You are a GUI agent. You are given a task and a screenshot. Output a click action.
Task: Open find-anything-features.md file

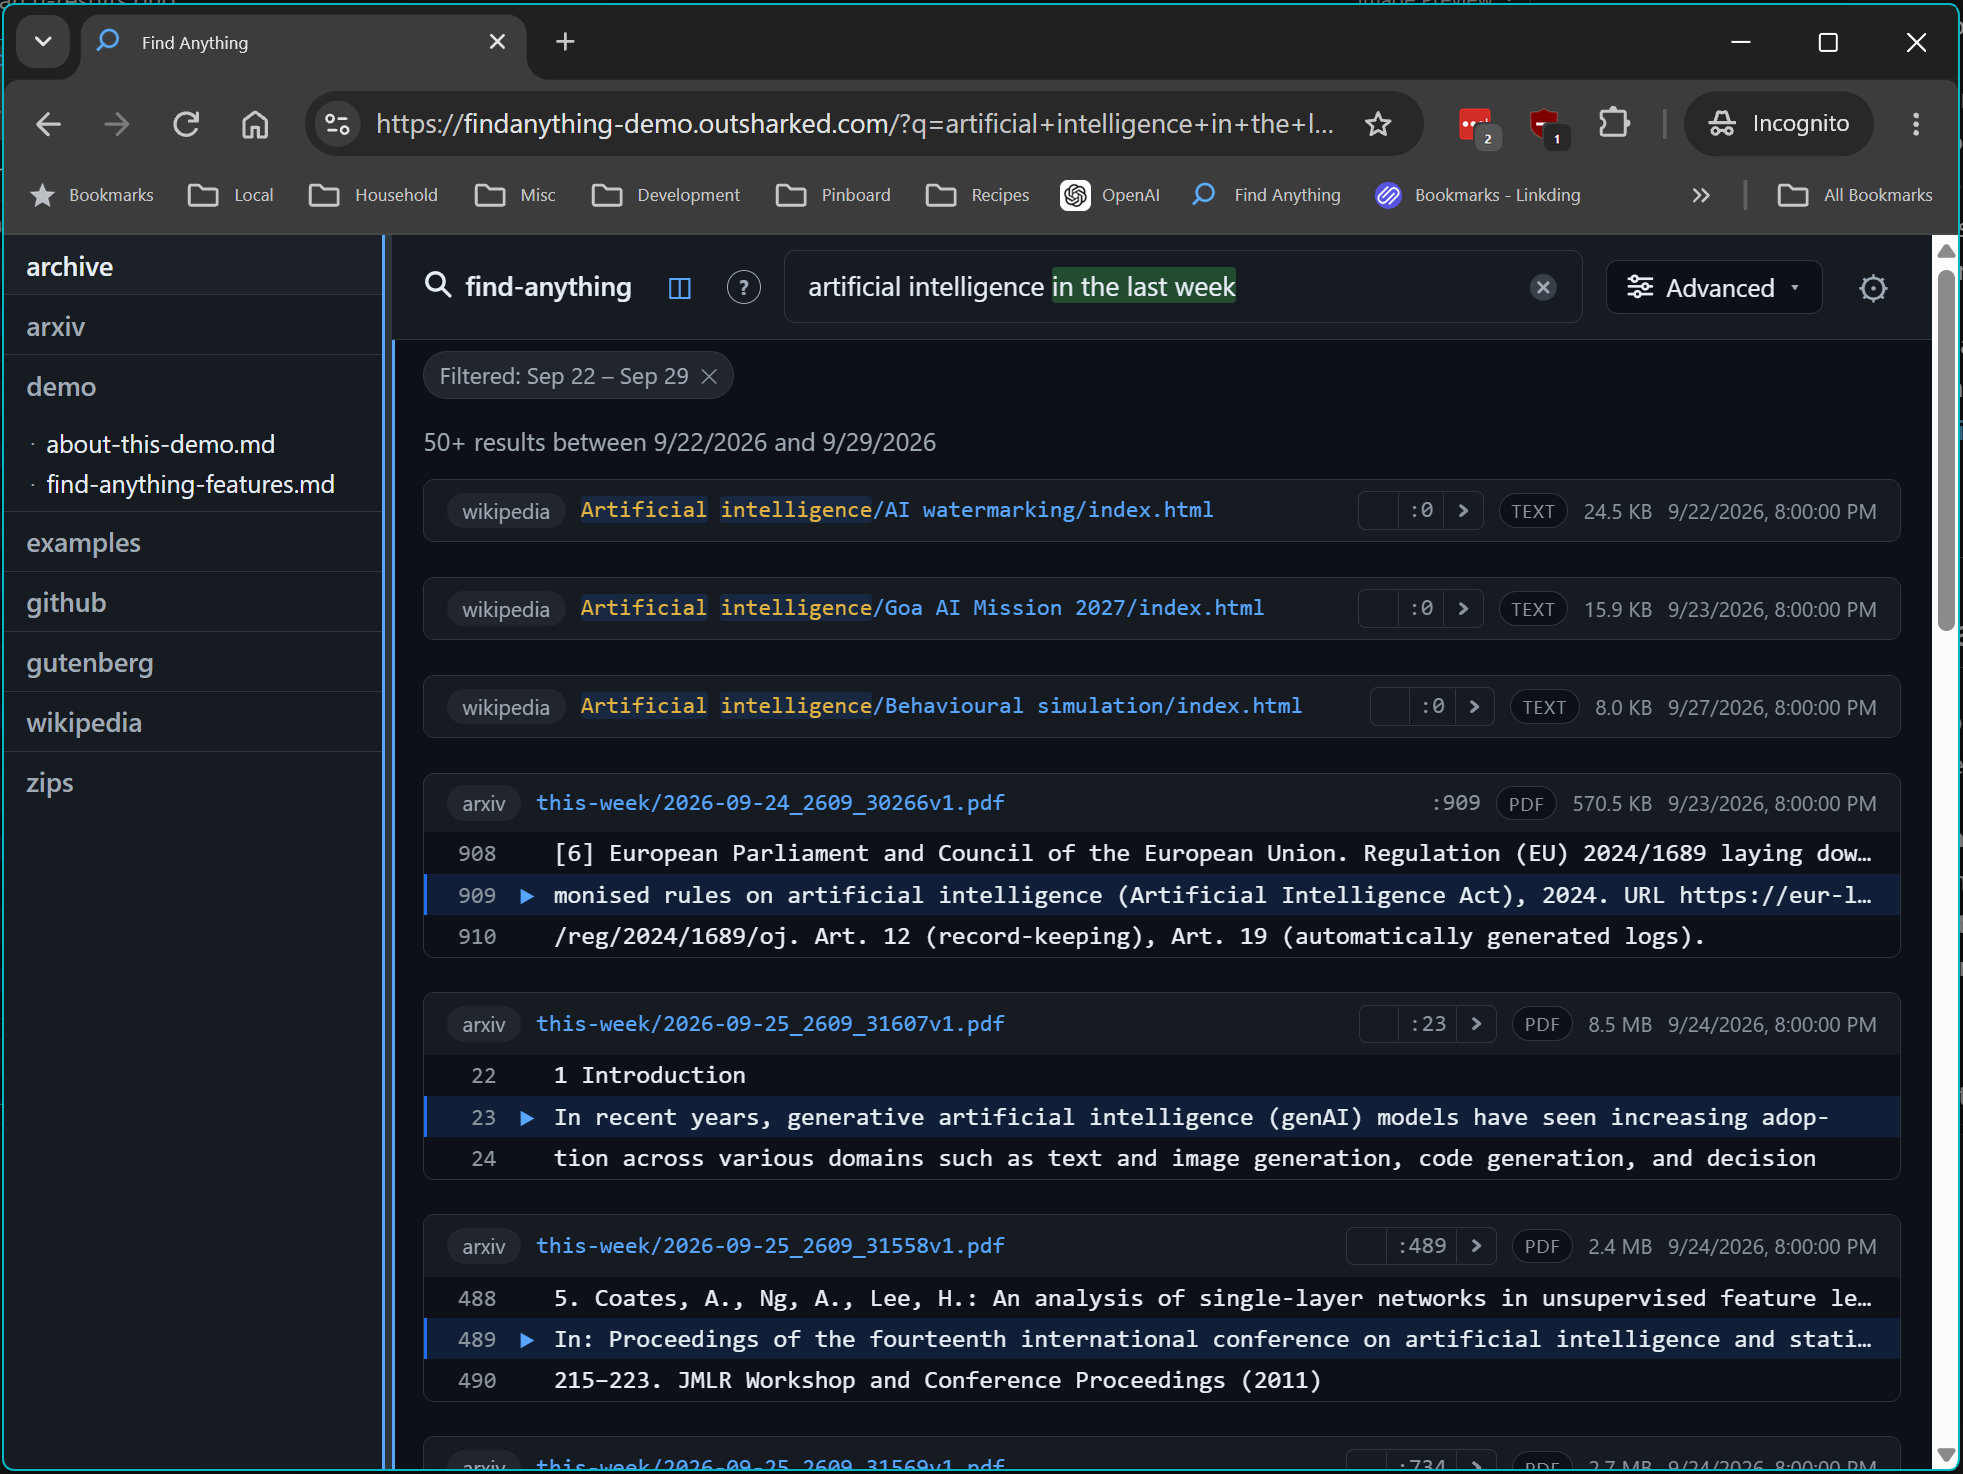pyautogui.click(x=190, y=484)
